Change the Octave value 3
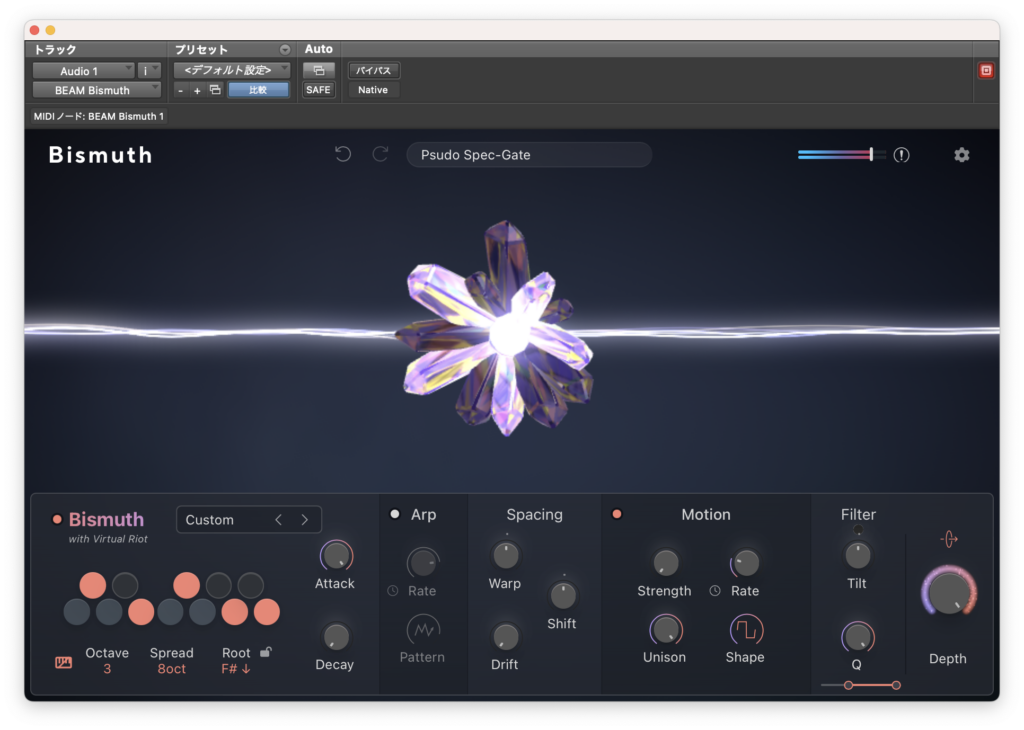1024x730 pixels. 107,669
